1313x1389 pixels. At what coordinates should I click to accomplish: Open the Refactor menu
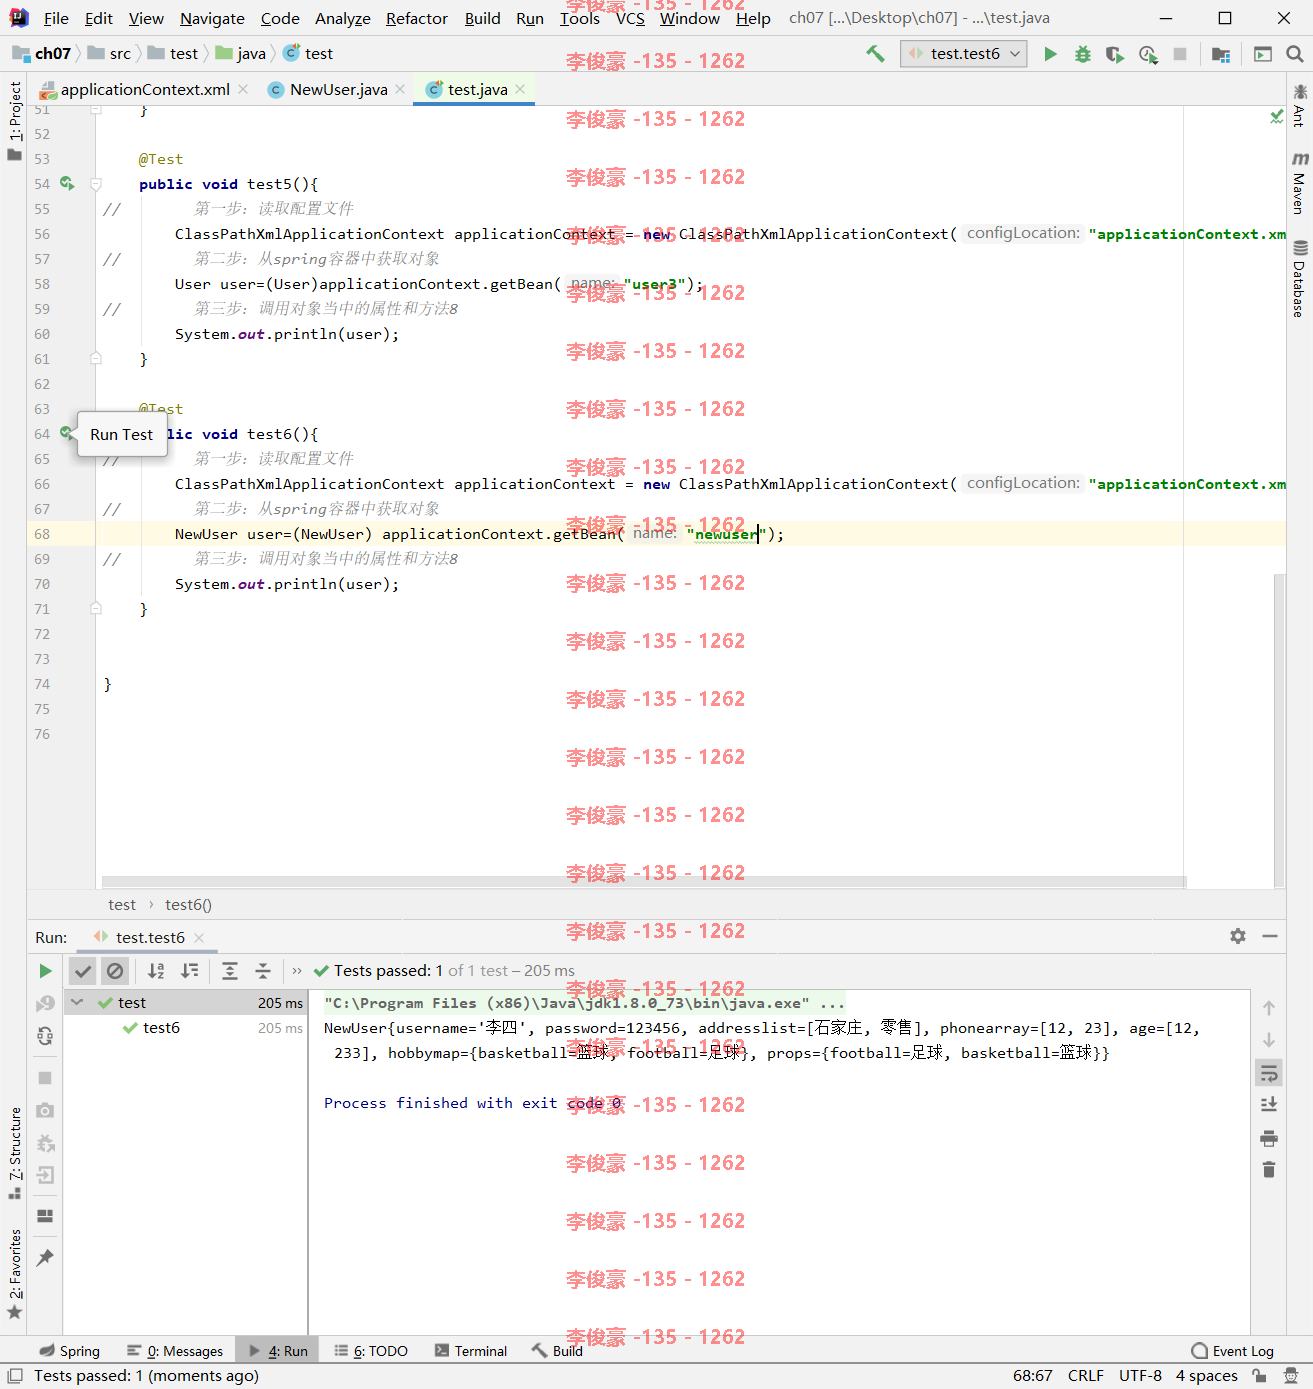coord(417,18)
